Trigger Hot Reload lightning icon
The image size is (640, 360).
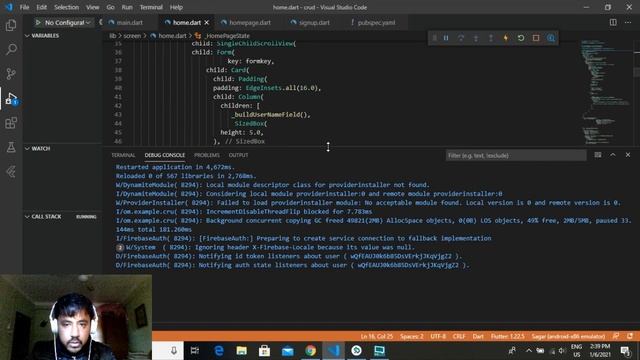coord(506,38)
